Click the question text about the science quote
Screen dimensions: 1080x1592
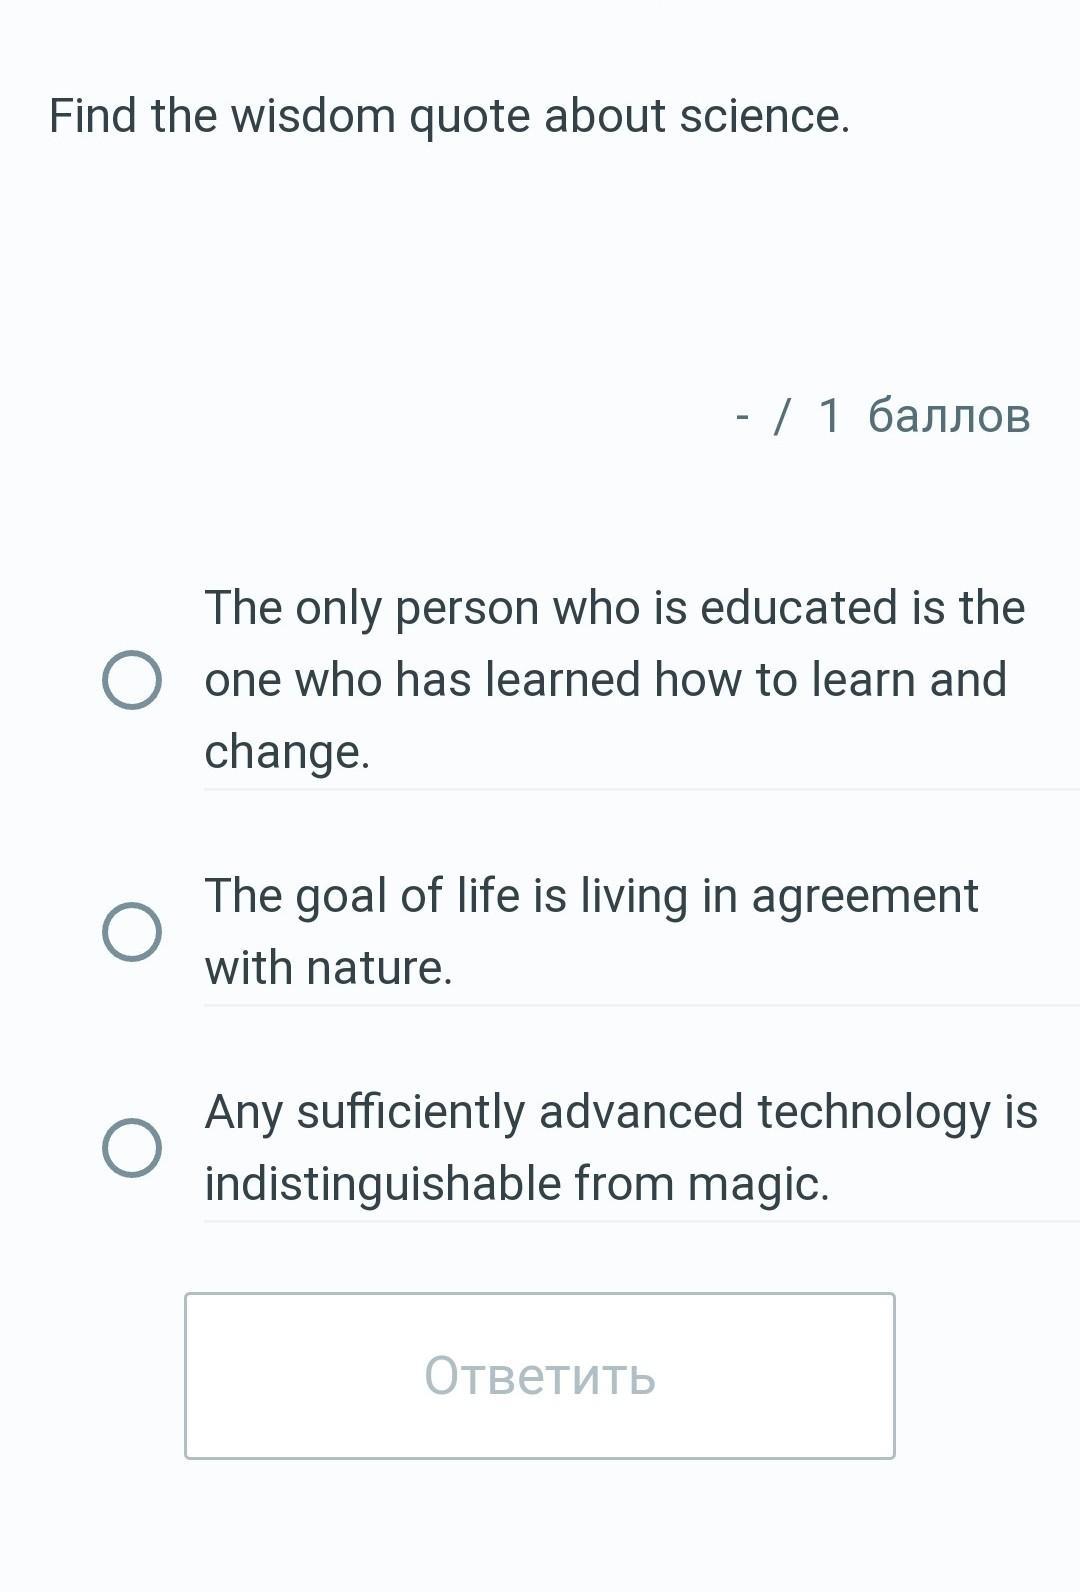point(449,116)
